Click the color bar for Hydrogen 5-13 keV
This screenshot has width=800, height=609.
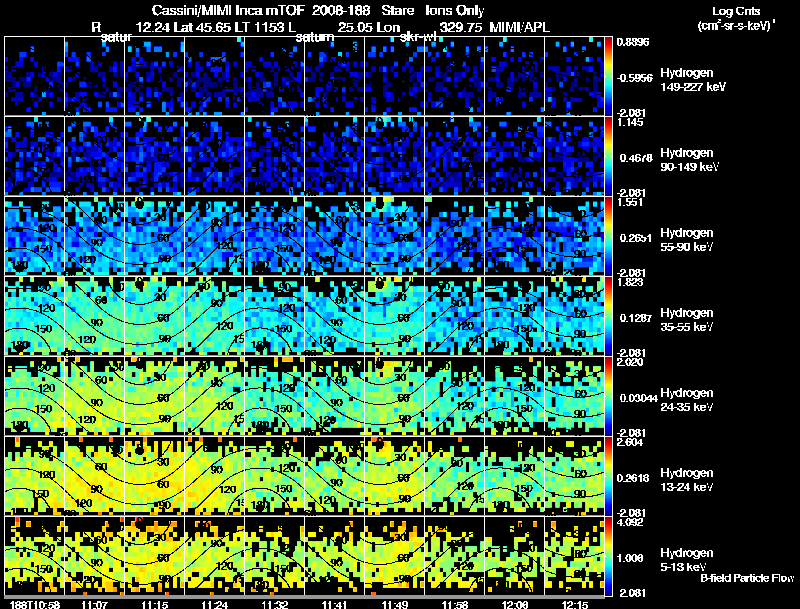pyautogui.click(x=610, y=555)
